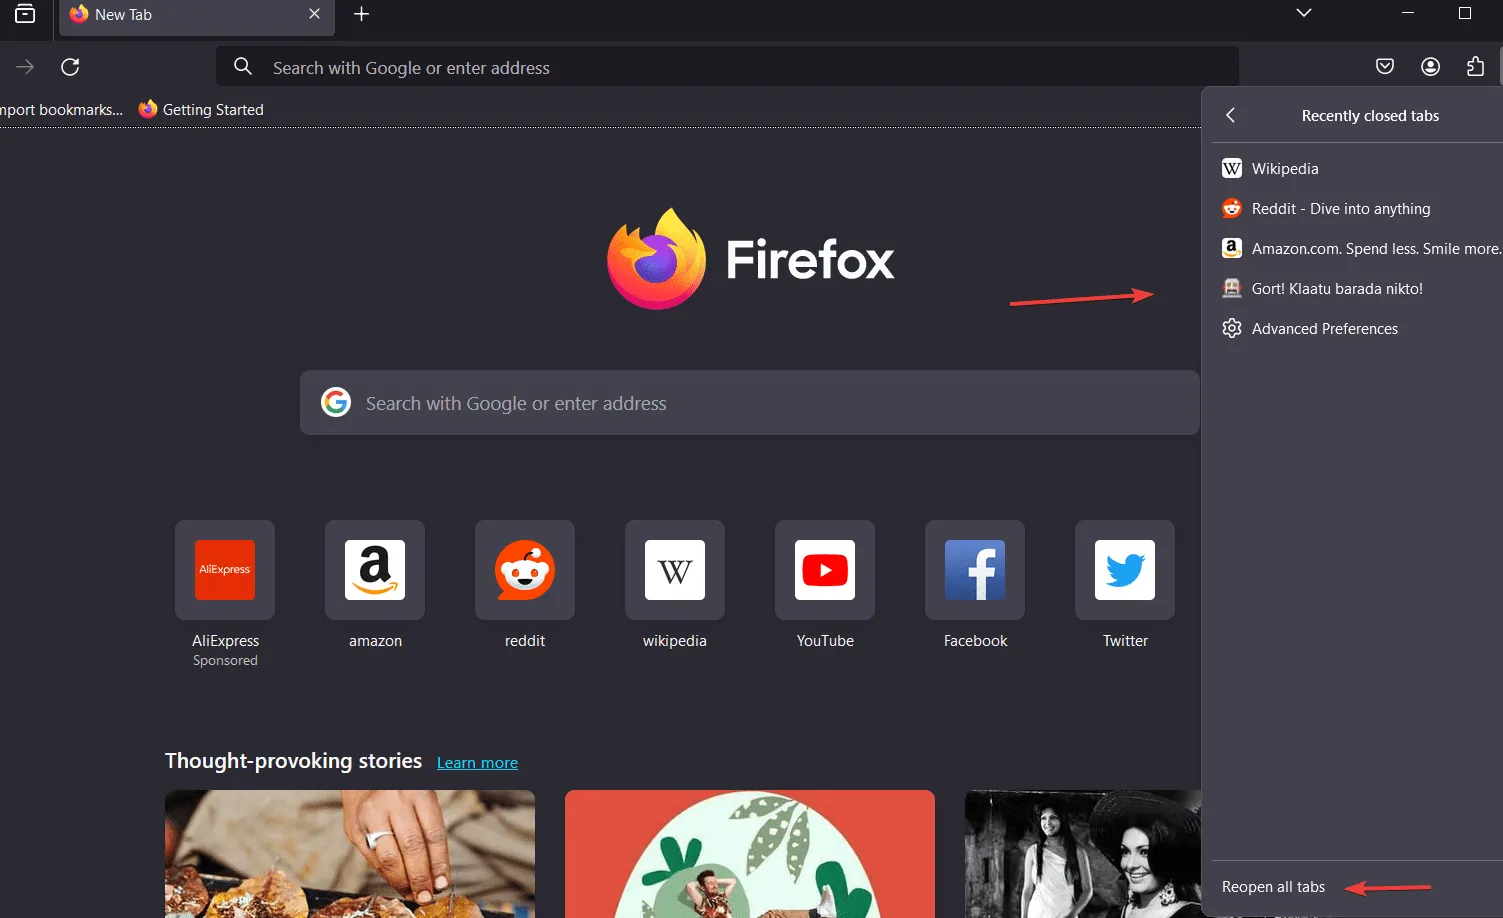The image size is (1503, 918).
Task: Click gear icon beside Advanced Preferences
Action: point(1232,328)
